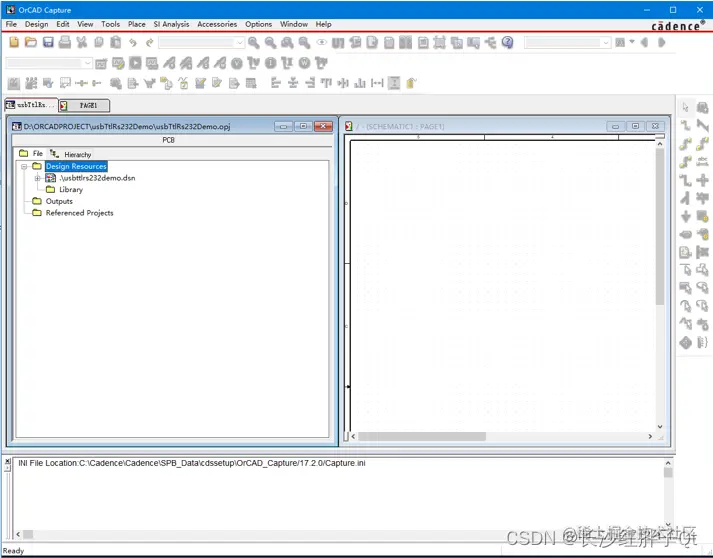Select the Place Net Alias abc tool
The width and height of the screenshot is (713, 558).
[703, 161]
